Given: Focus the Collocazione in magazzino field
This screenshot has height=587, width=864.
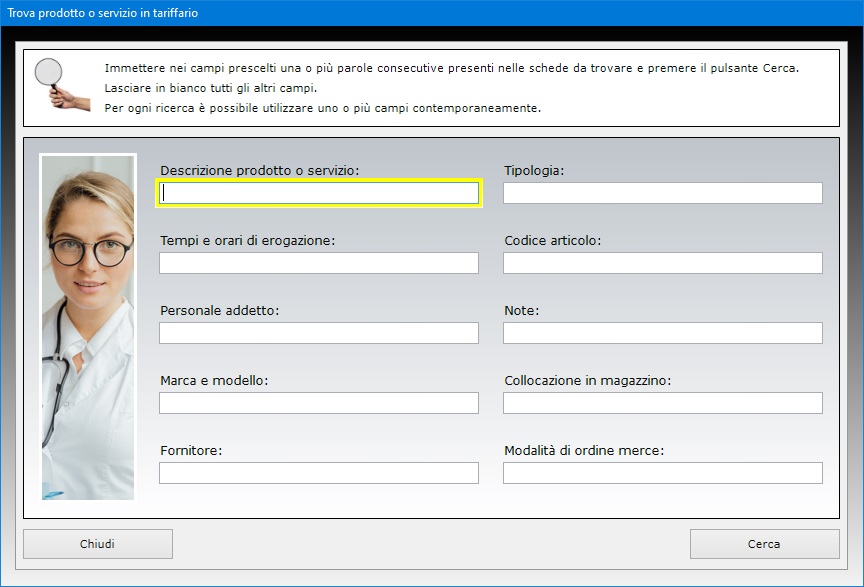Looking at the screenshot, I should point(663,403).
